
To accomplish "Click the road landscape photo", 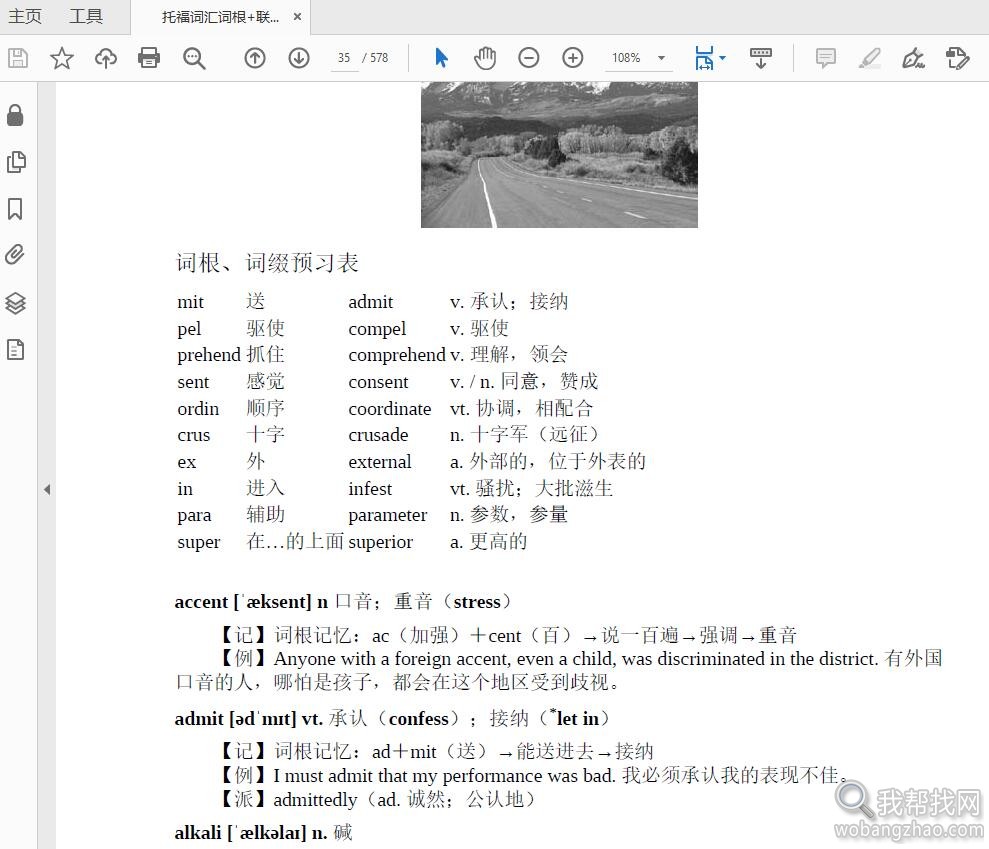I will (x=559, y=155).
